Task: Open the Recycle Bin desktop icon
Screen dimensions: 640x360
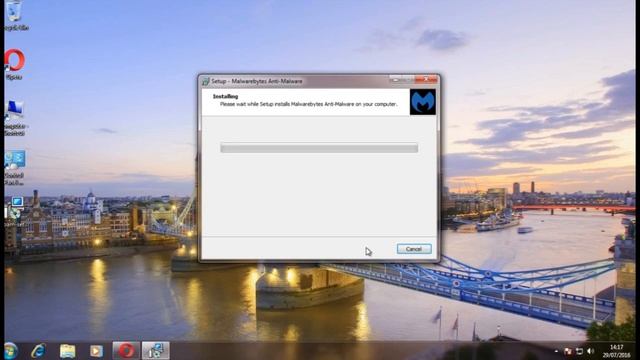Action: 15,15
